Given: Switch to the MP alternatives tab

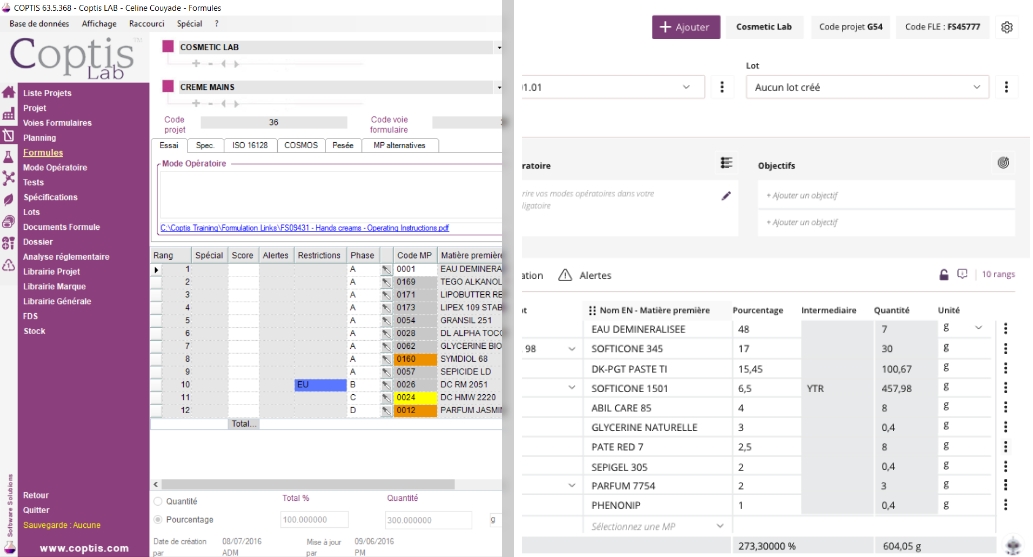Looking at the screenshot, I should click(399, 145).
